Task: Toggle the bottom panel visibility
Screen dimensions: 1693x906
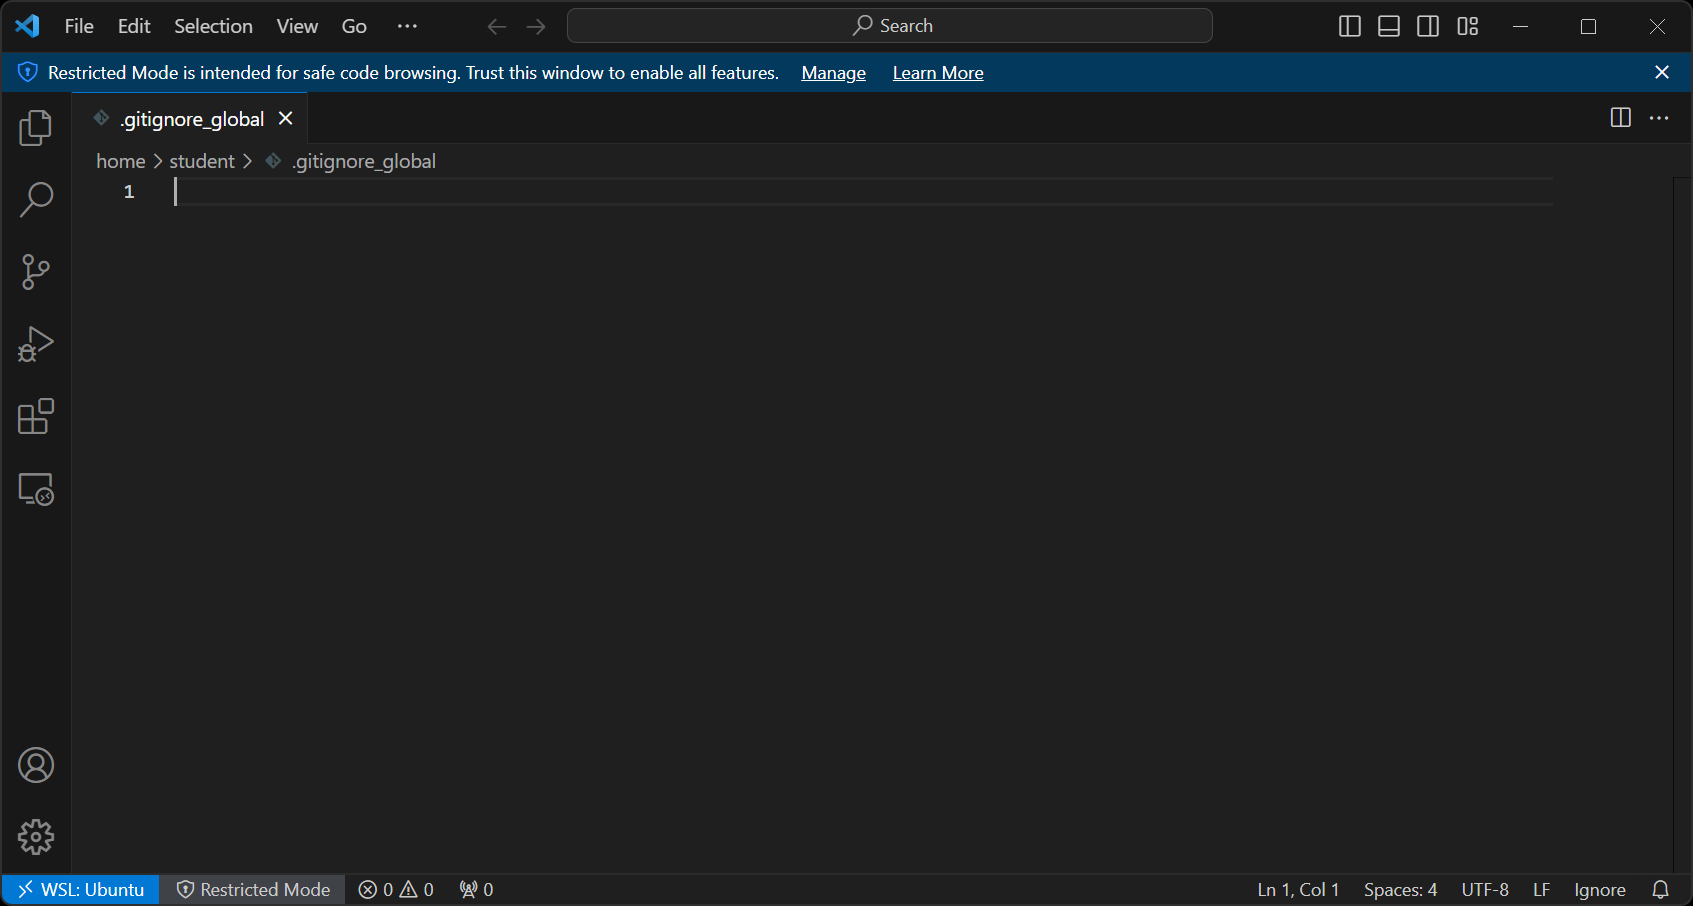Action: point(1388,26)
